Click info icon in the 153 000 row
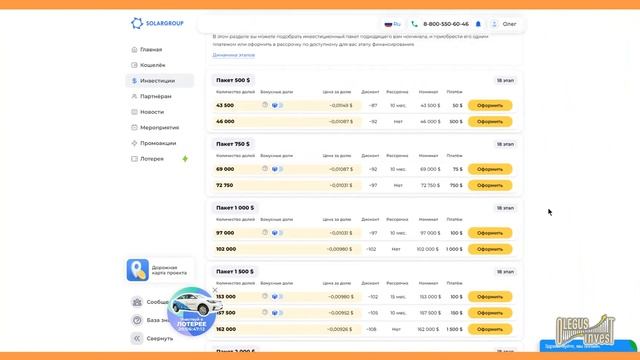Screen dimensions: 640x360 [265, 296]
